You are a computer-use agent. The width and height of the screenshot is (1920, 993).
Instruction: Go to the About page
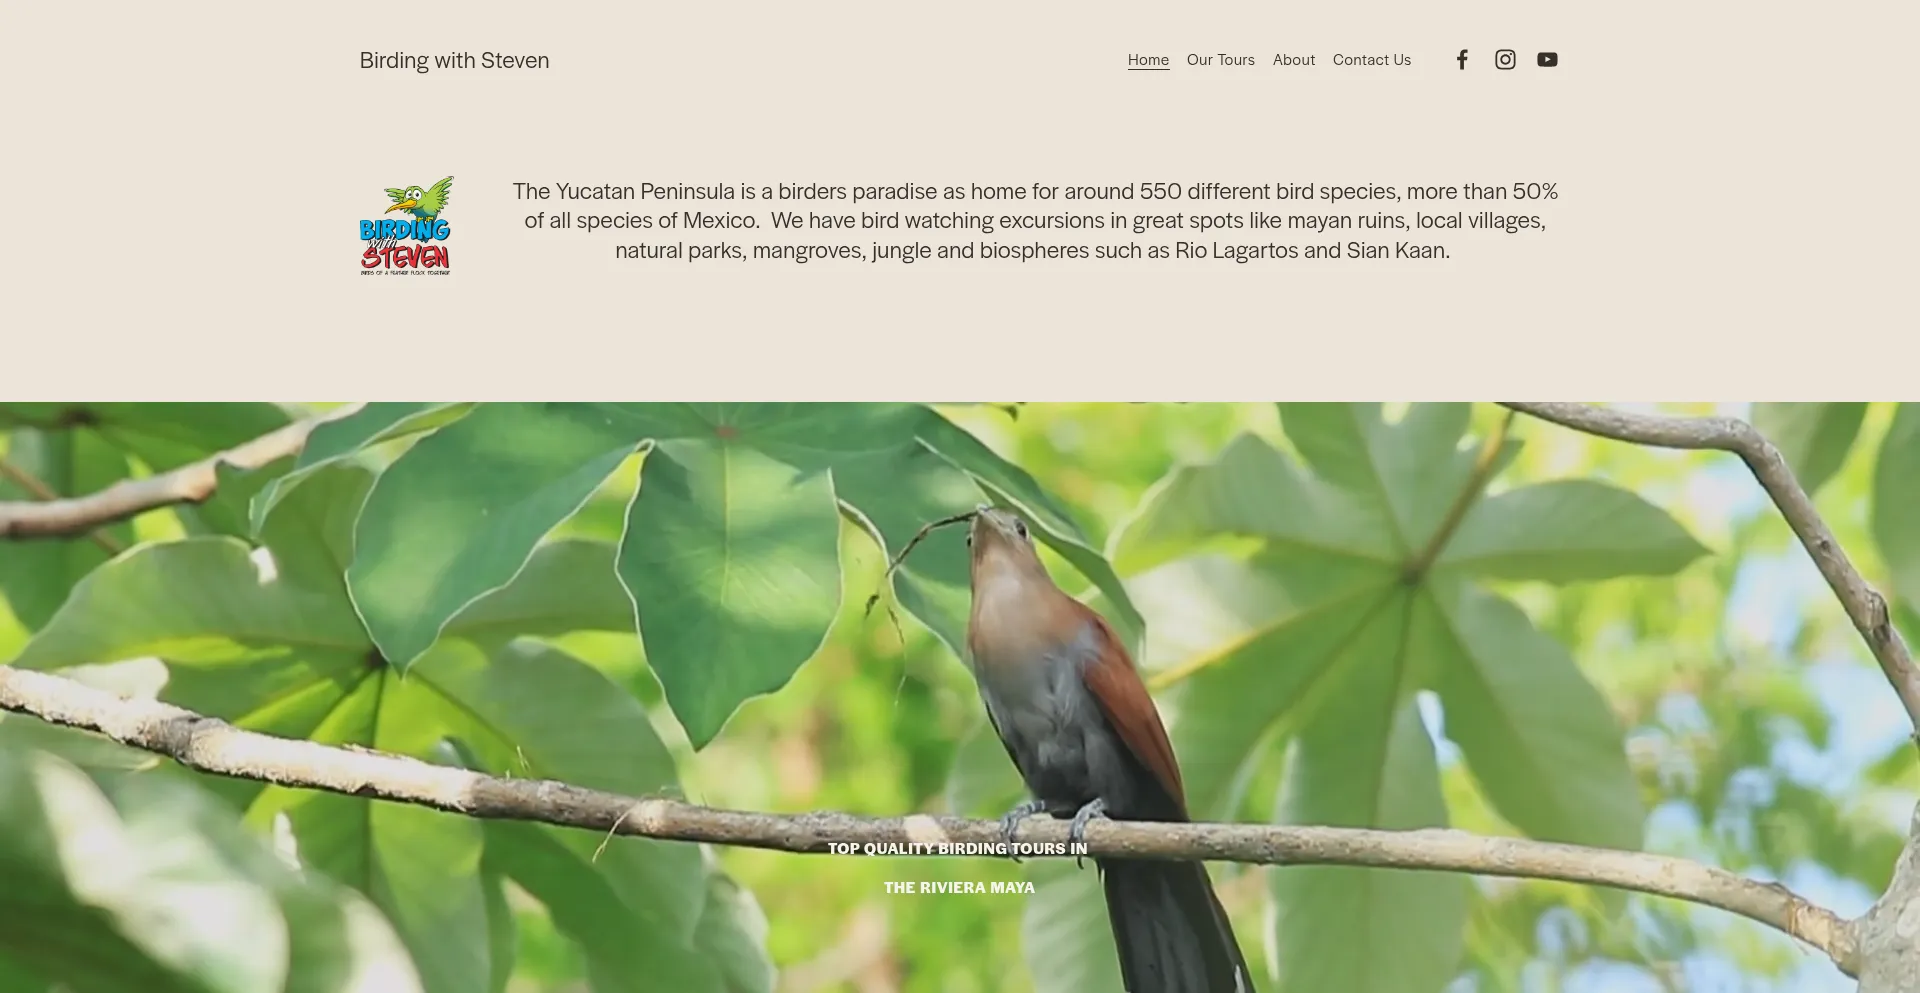click(1293, 60)
